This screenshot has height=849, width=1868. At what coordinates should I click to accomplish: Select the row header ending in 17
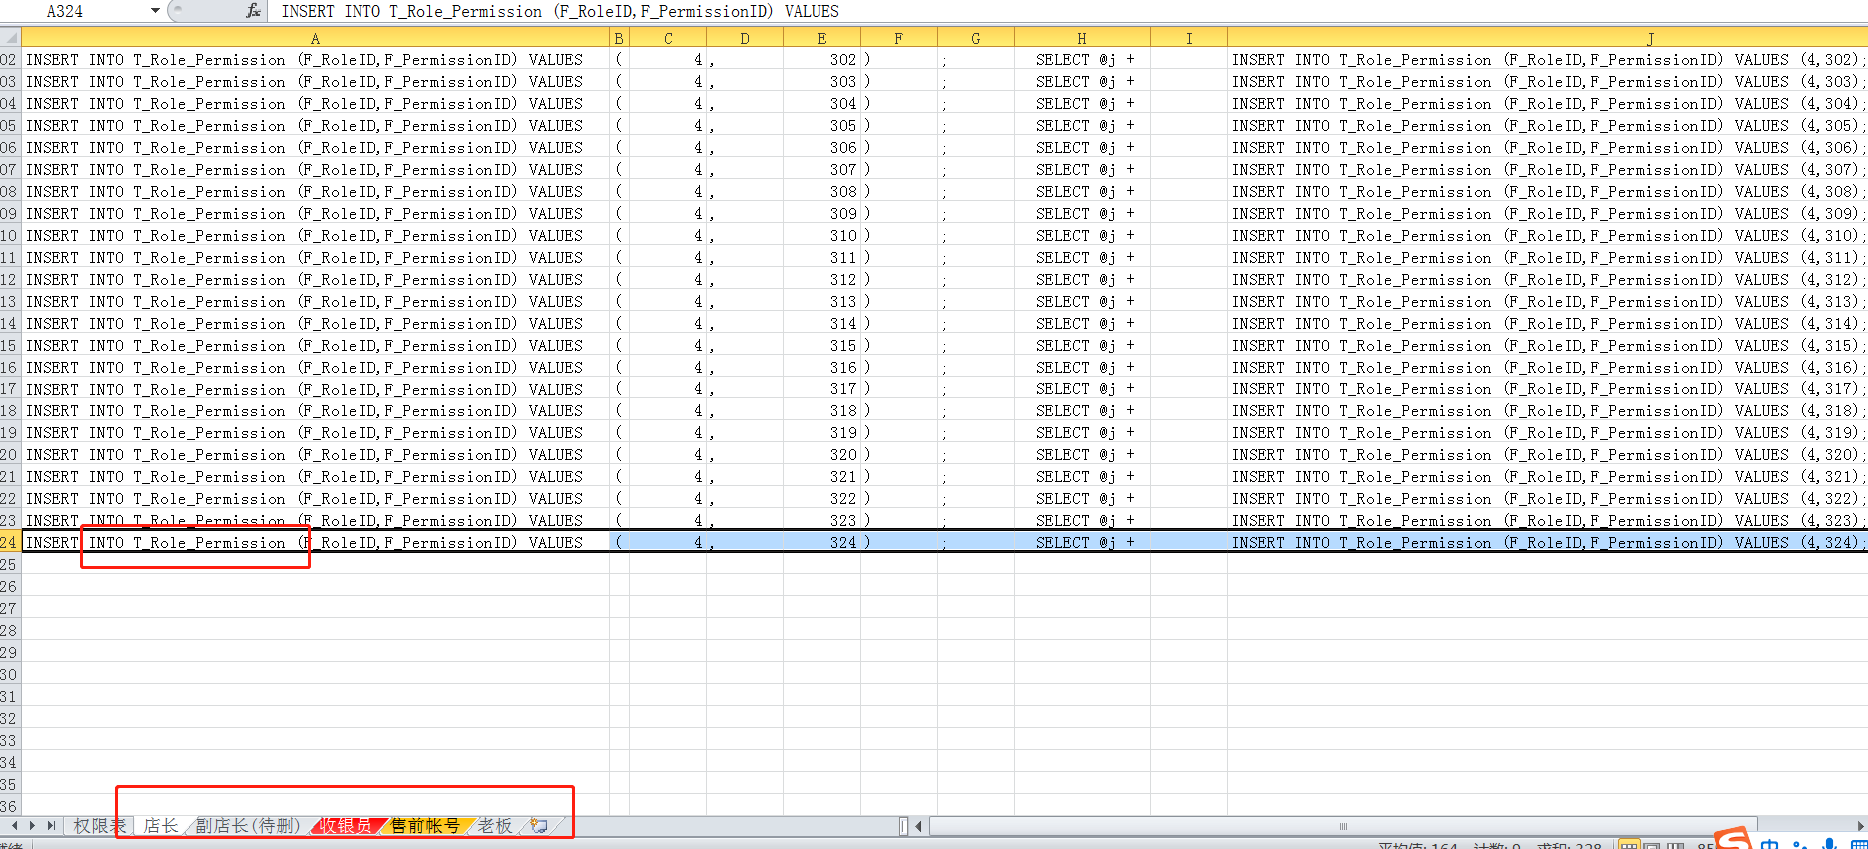pos(10,389)
